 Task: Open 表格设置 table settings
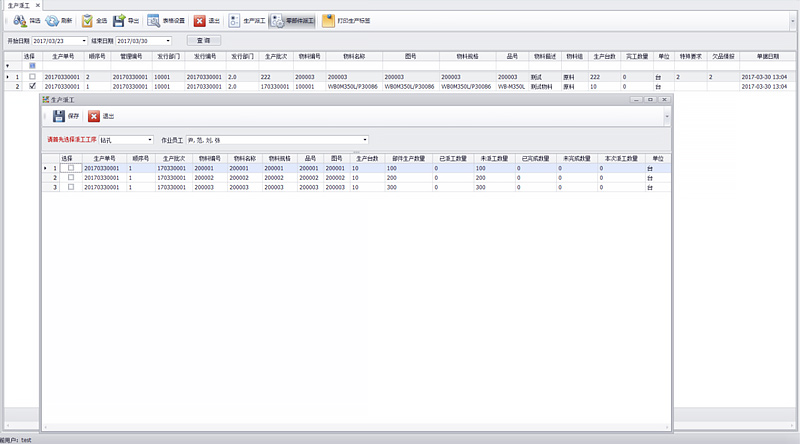pos(153,20)
